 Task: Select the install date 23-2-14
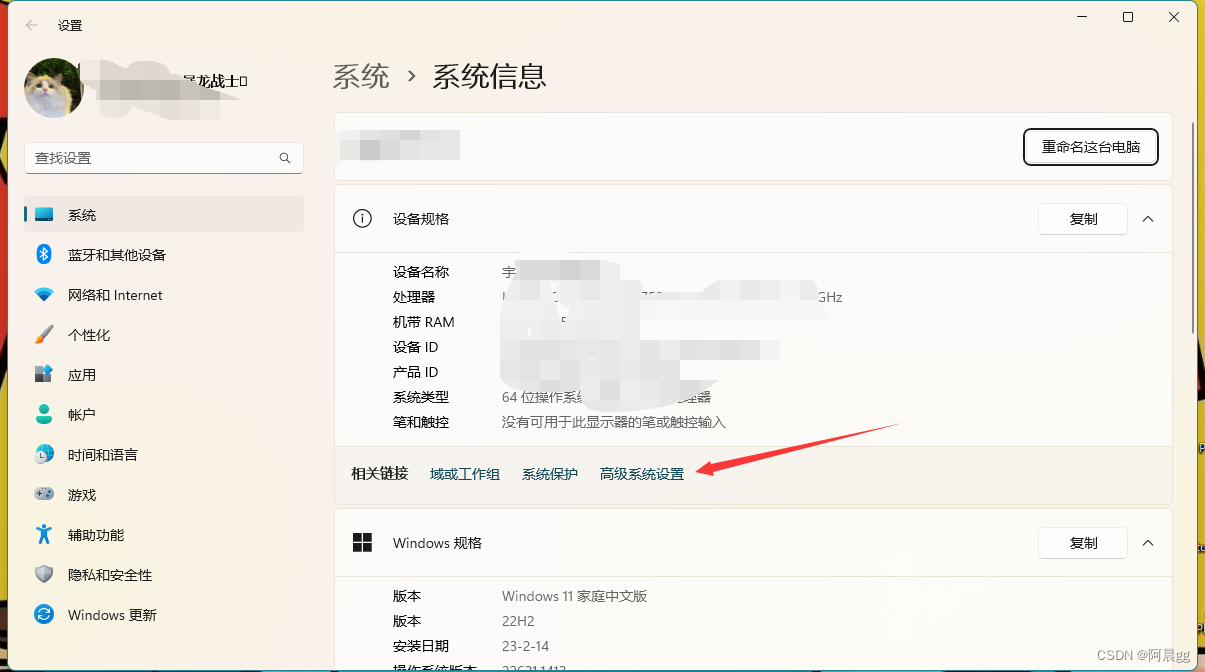525,646
